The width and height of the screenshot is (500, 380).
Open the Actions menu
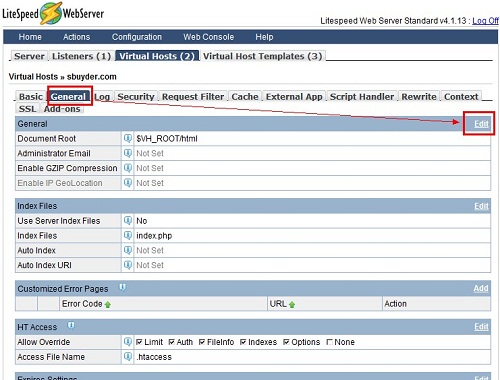click(x=77, y=37)
